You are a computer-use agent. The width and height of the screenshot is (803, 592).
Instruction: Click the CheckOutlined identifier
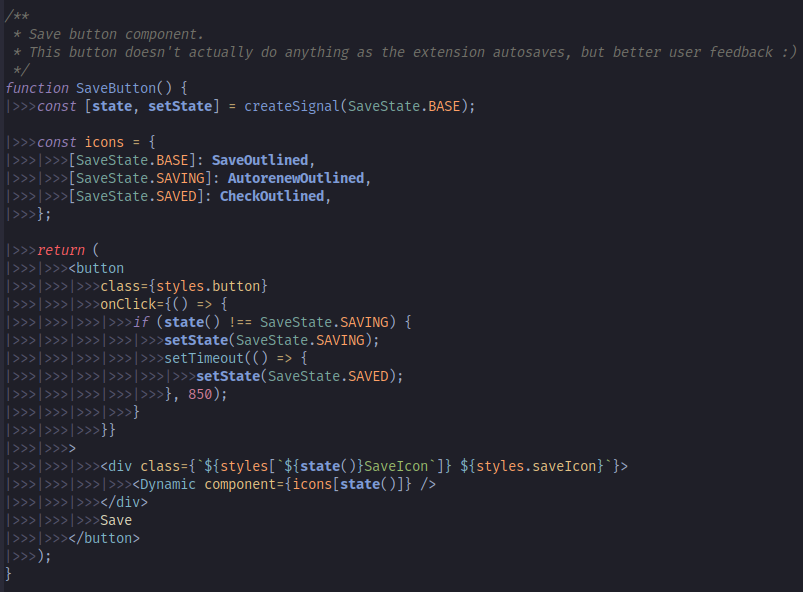271,196
